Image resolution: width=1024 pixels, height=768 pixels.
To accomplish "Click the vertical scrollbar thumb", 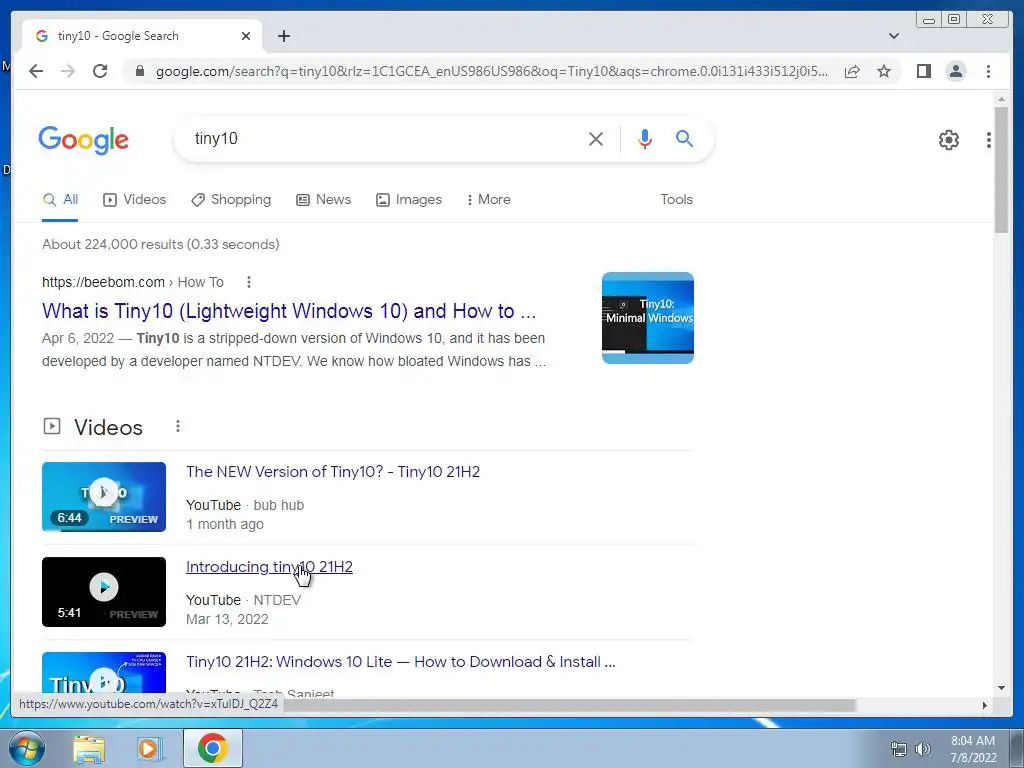I will [x=1001, y=170].
